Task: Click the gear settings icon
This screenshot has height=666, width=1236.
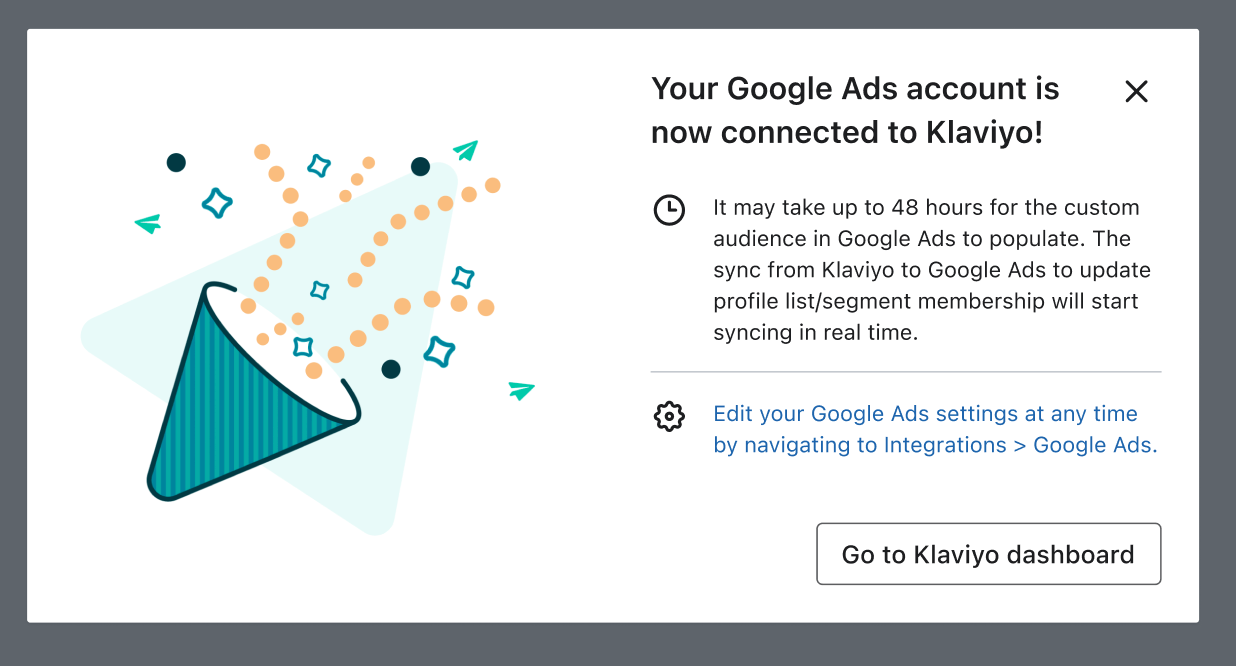Action: point(669,416)
